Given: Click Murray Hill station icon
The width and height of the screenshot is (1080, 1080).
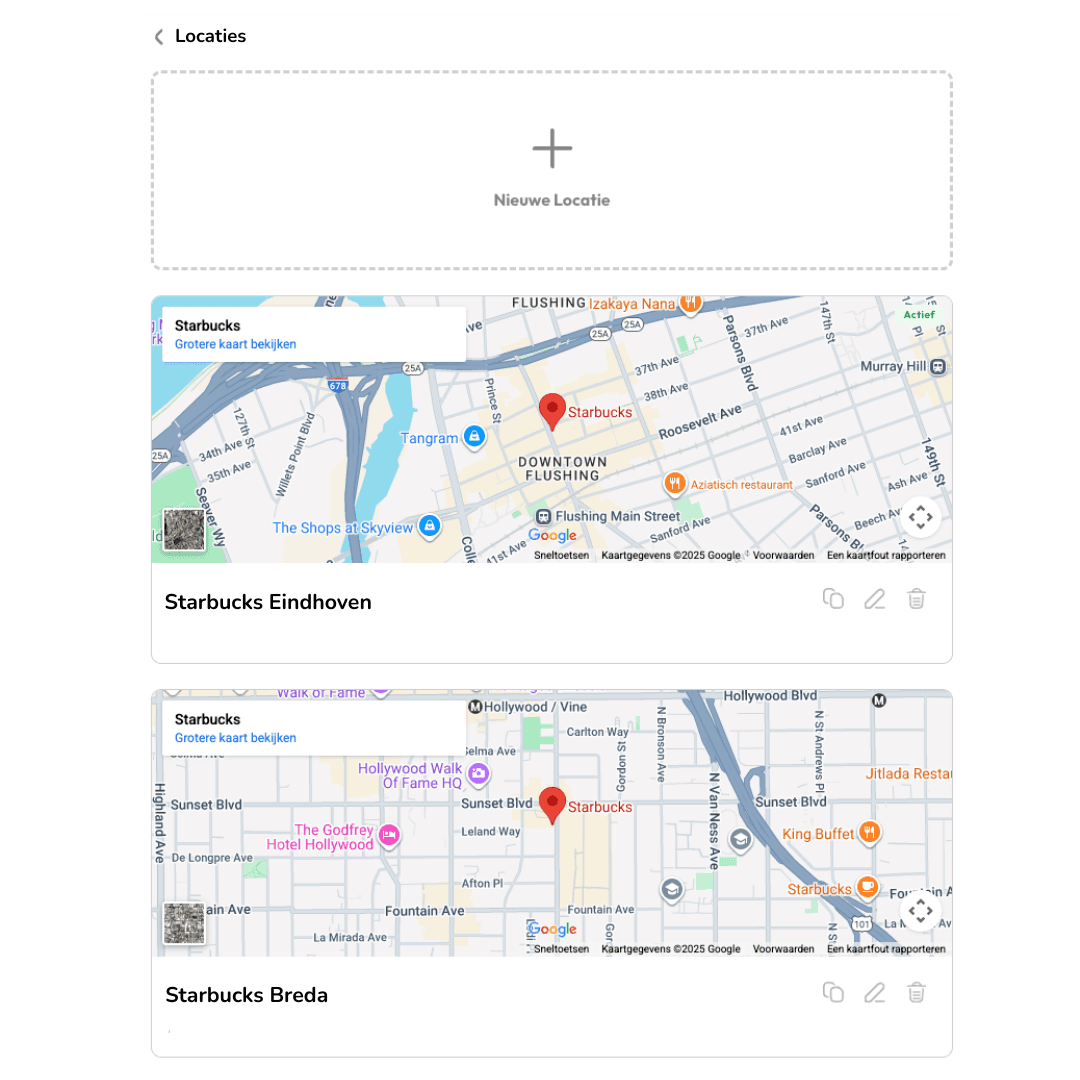Looking at the screenshot, I should pos(937,366).
